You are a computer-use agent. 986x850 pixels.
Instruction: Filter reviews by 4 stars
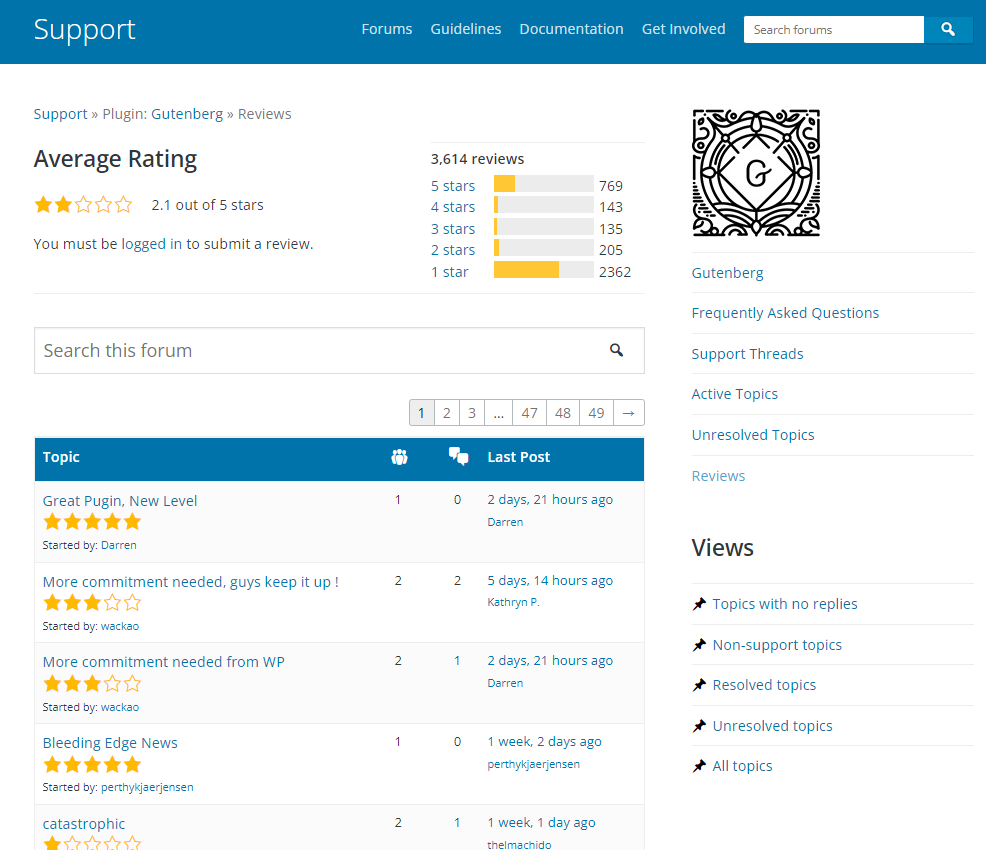[x=453, y=207]
